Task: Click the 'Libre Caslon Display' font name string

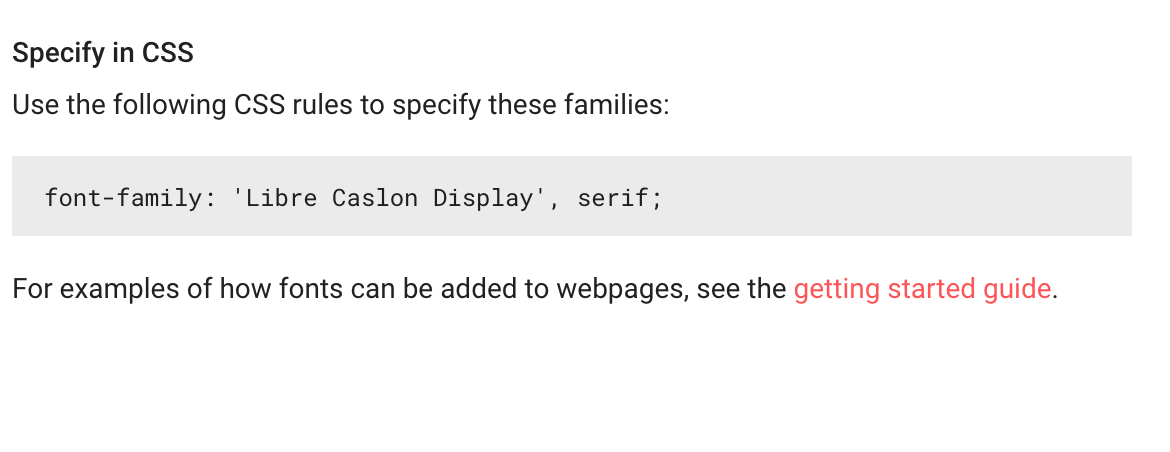Action: pyautogui.click(x=390, y=198)
